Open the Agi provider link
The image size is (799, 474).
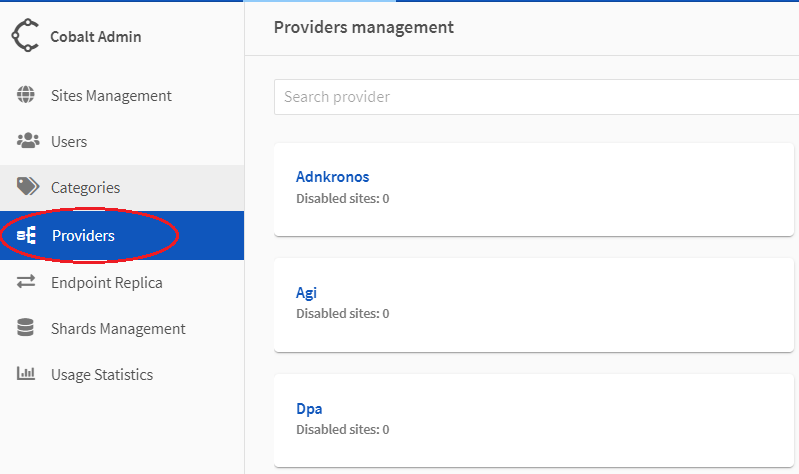pos(306,293)
